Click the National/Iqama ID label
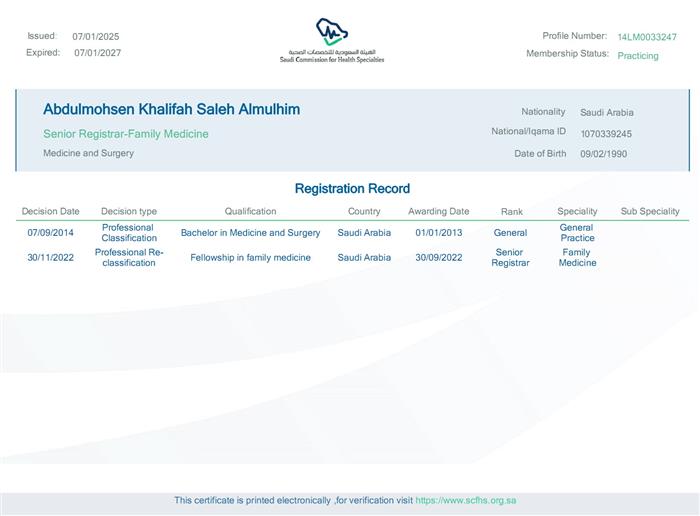Screen dimensions: 700x516 click(x=528, y=131)
